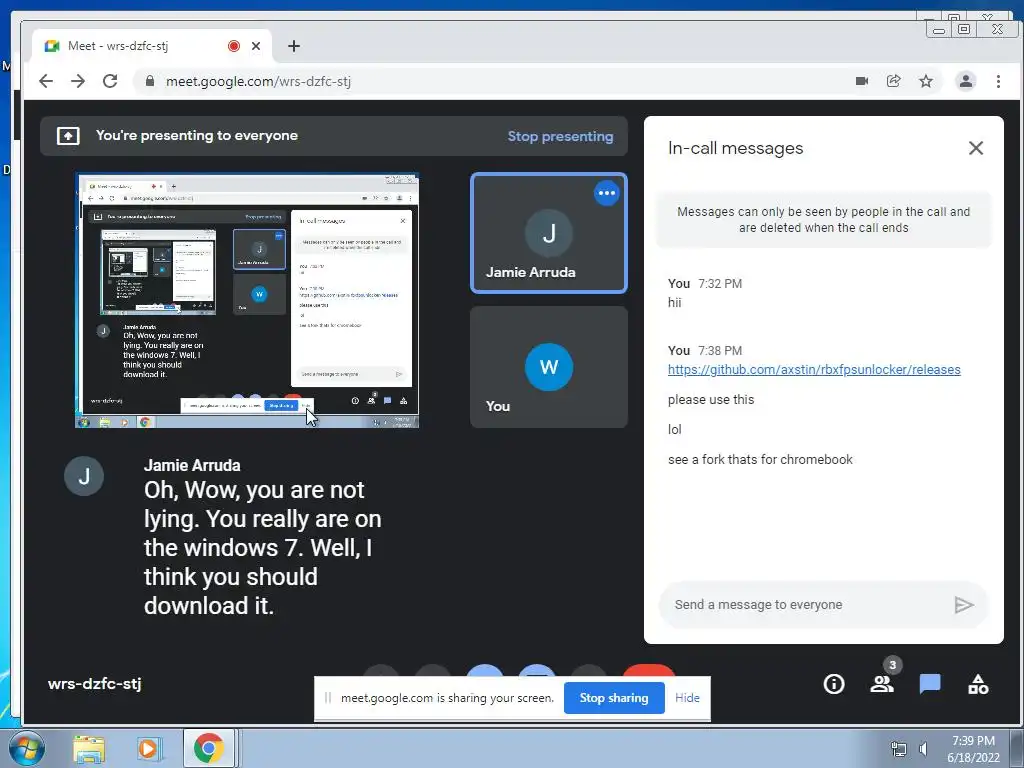Click the In-call messages heading
The image size is (1024, 768).
(x=735, y=148)
